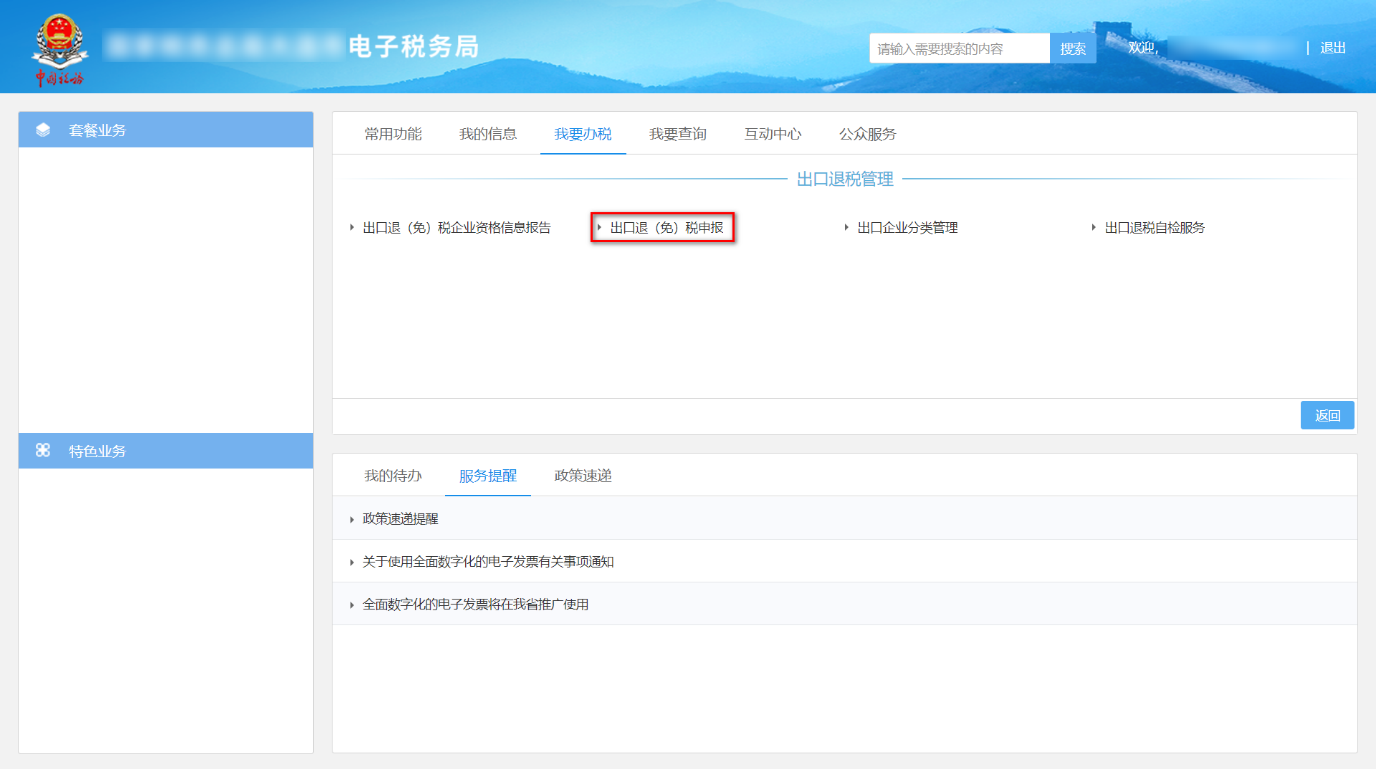Click the grid icon beside 特色业务

click(x=42, y=450)
